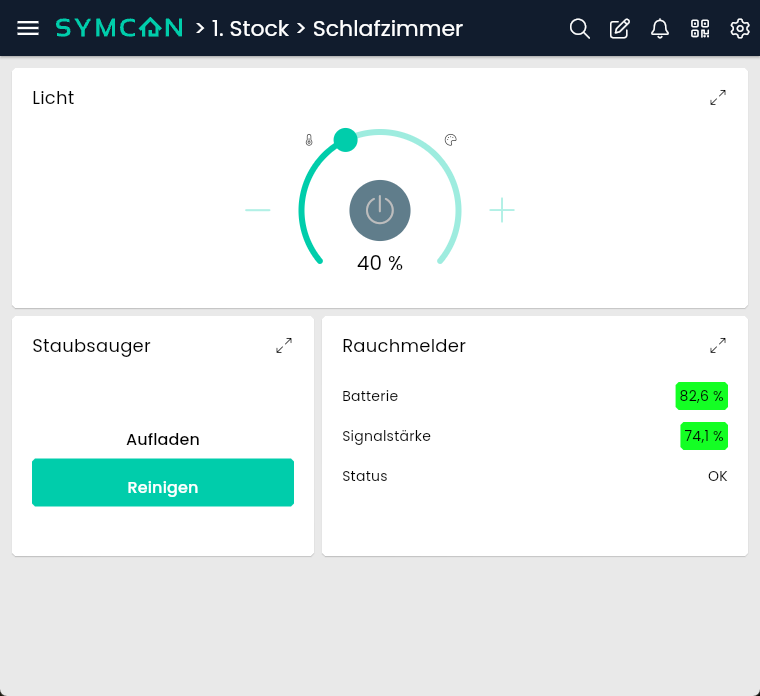Image resolution: width=760 pixels, height=696 pixels.
Task: Decrease brightness with minus button
Action: point(258,210)
